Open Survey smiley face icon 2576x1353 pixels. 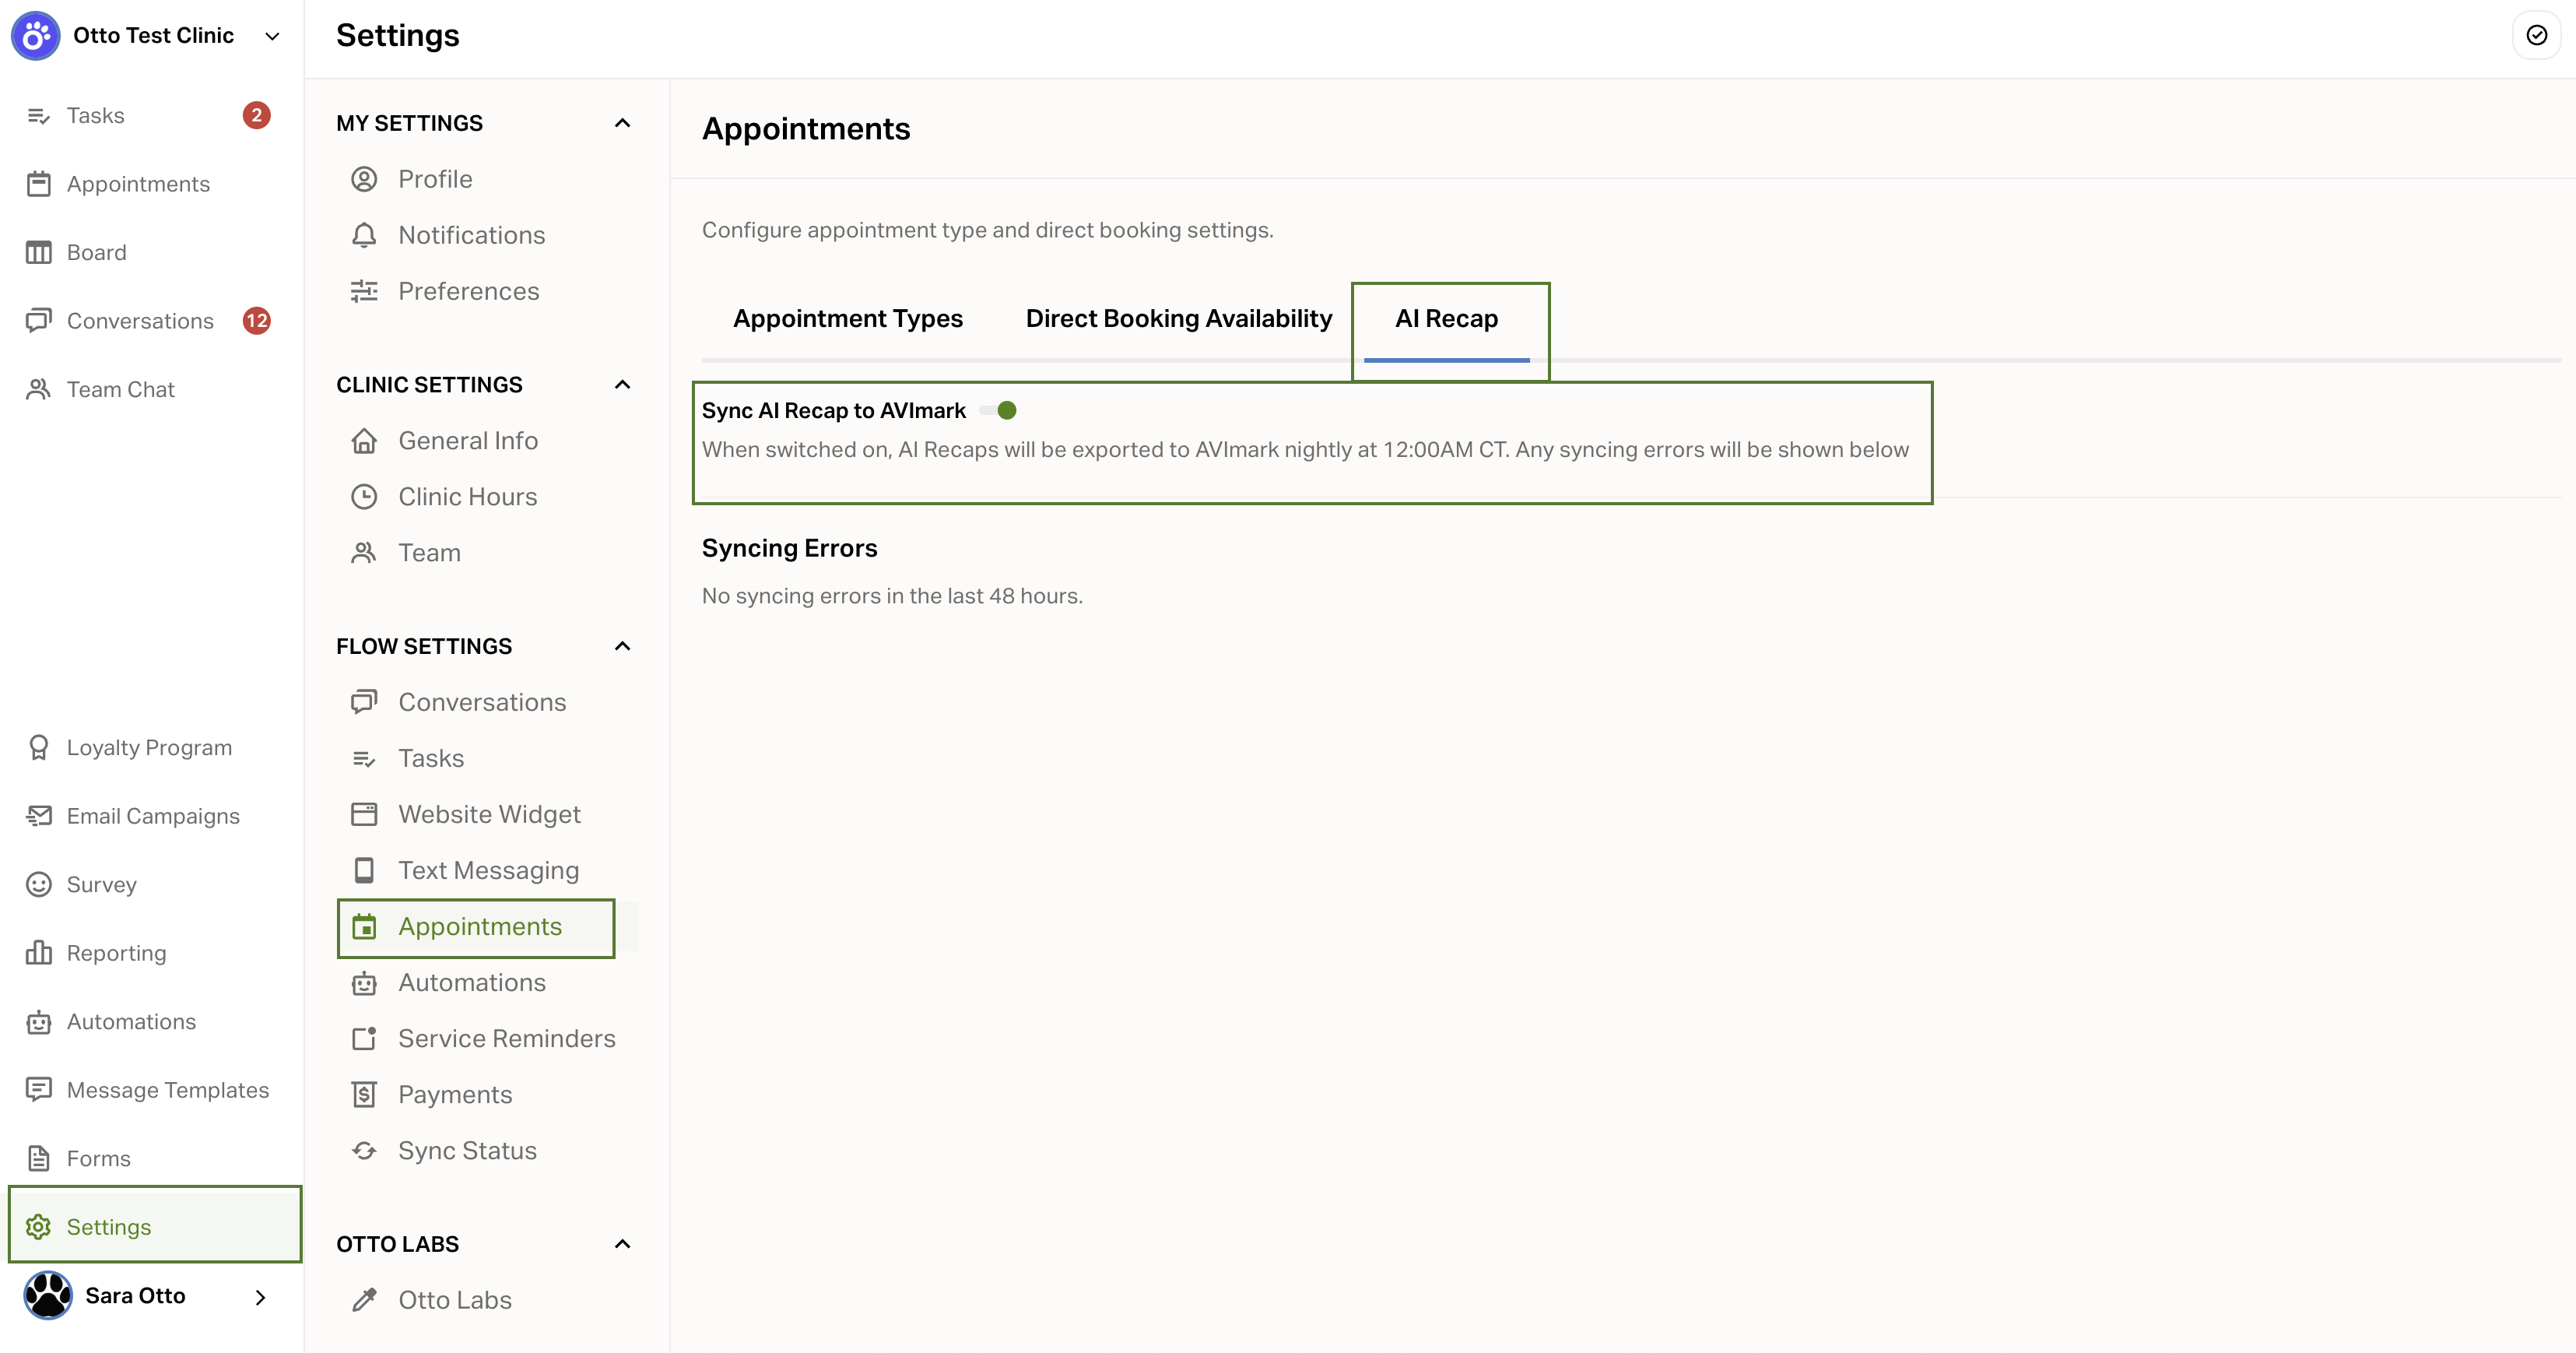[38, 885]
